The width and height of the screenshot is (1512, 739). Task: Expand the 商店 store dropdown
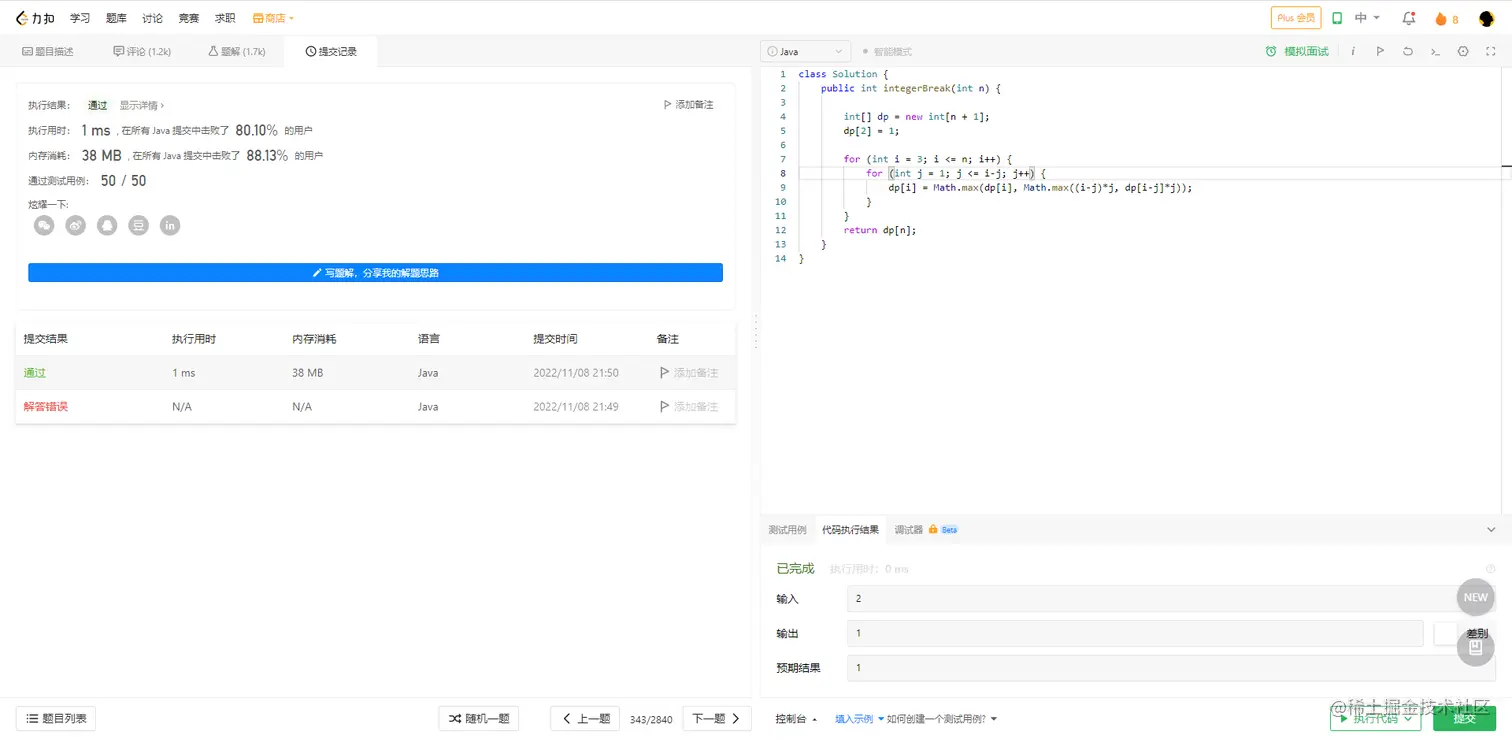(x=273, y=18)
